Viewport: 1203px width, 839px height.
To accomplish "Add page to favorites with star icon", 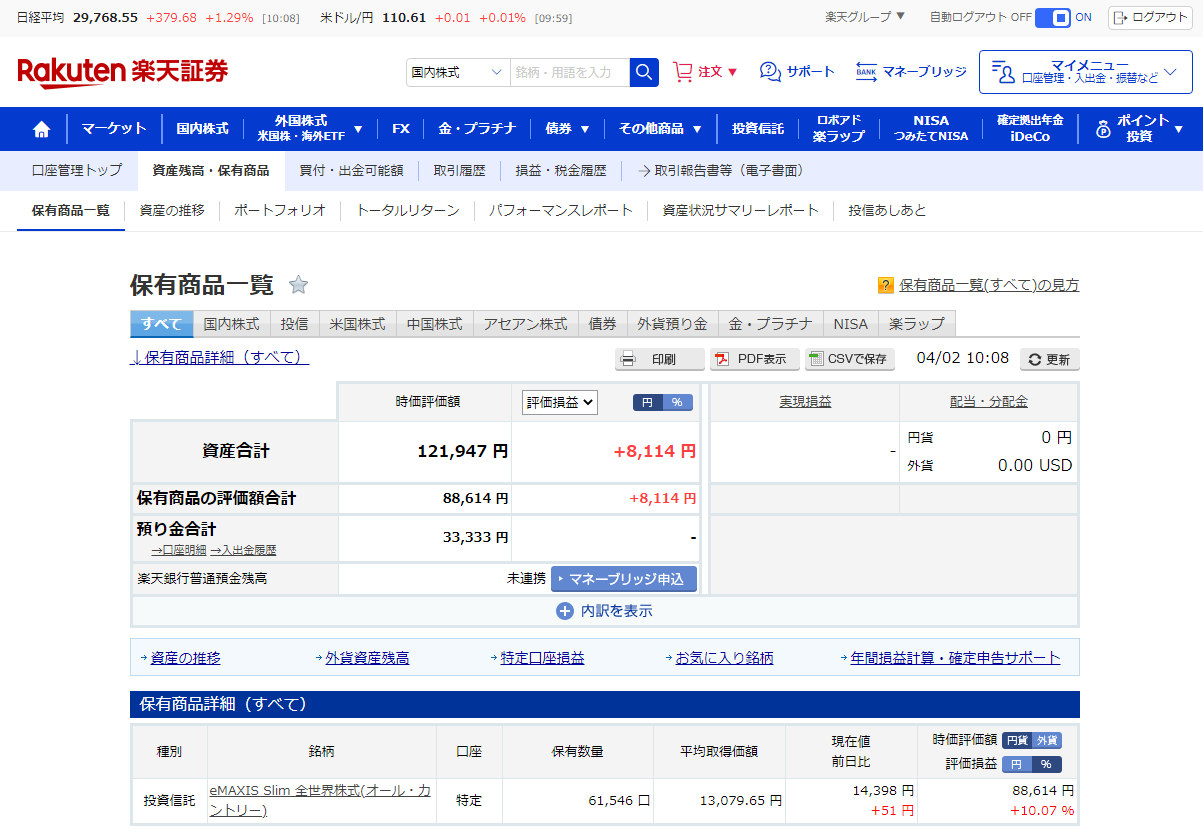I will (298, 285).
